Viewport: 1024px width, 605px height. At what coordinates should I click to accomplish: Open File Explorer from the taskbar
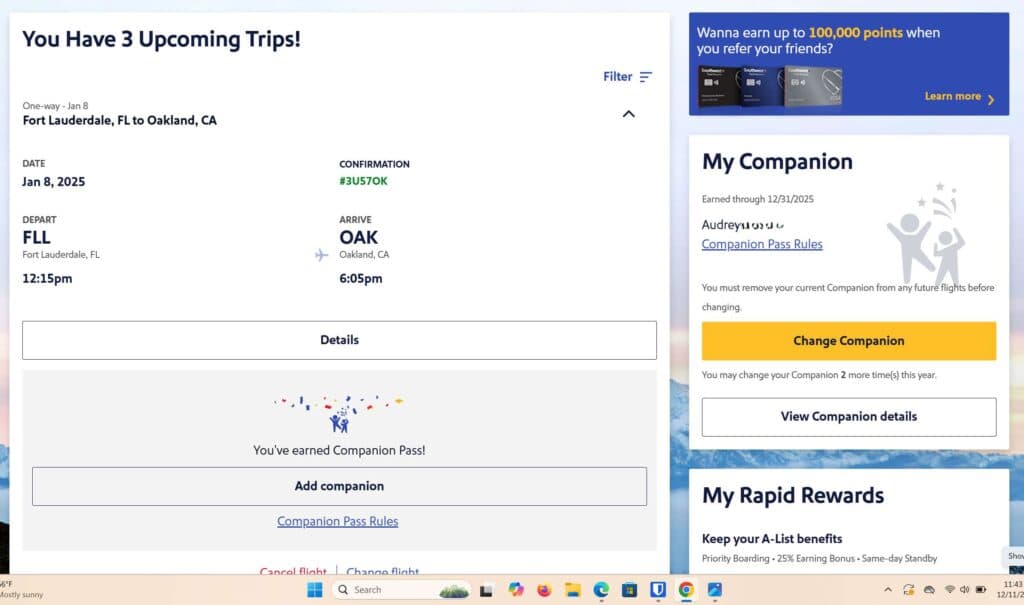point(572,590)
